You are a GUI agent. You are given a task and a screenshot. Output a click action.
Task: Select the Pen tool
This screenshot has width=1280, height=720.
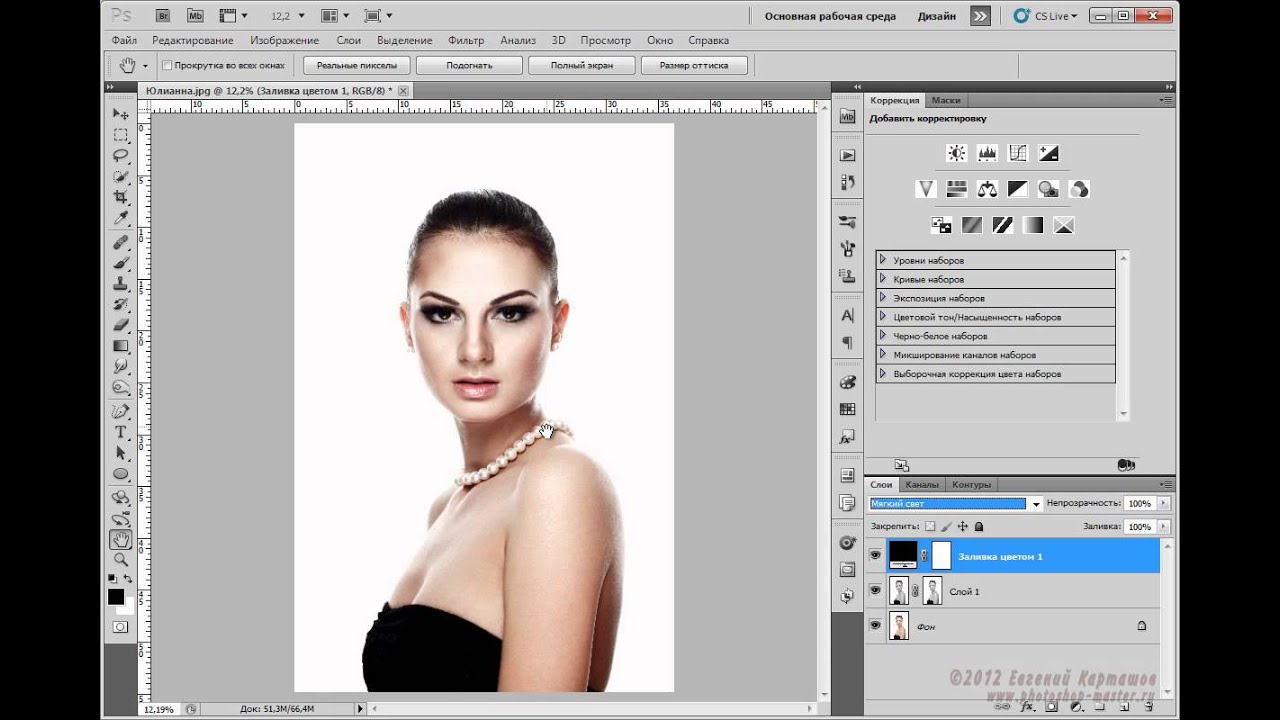pos(121,411)
